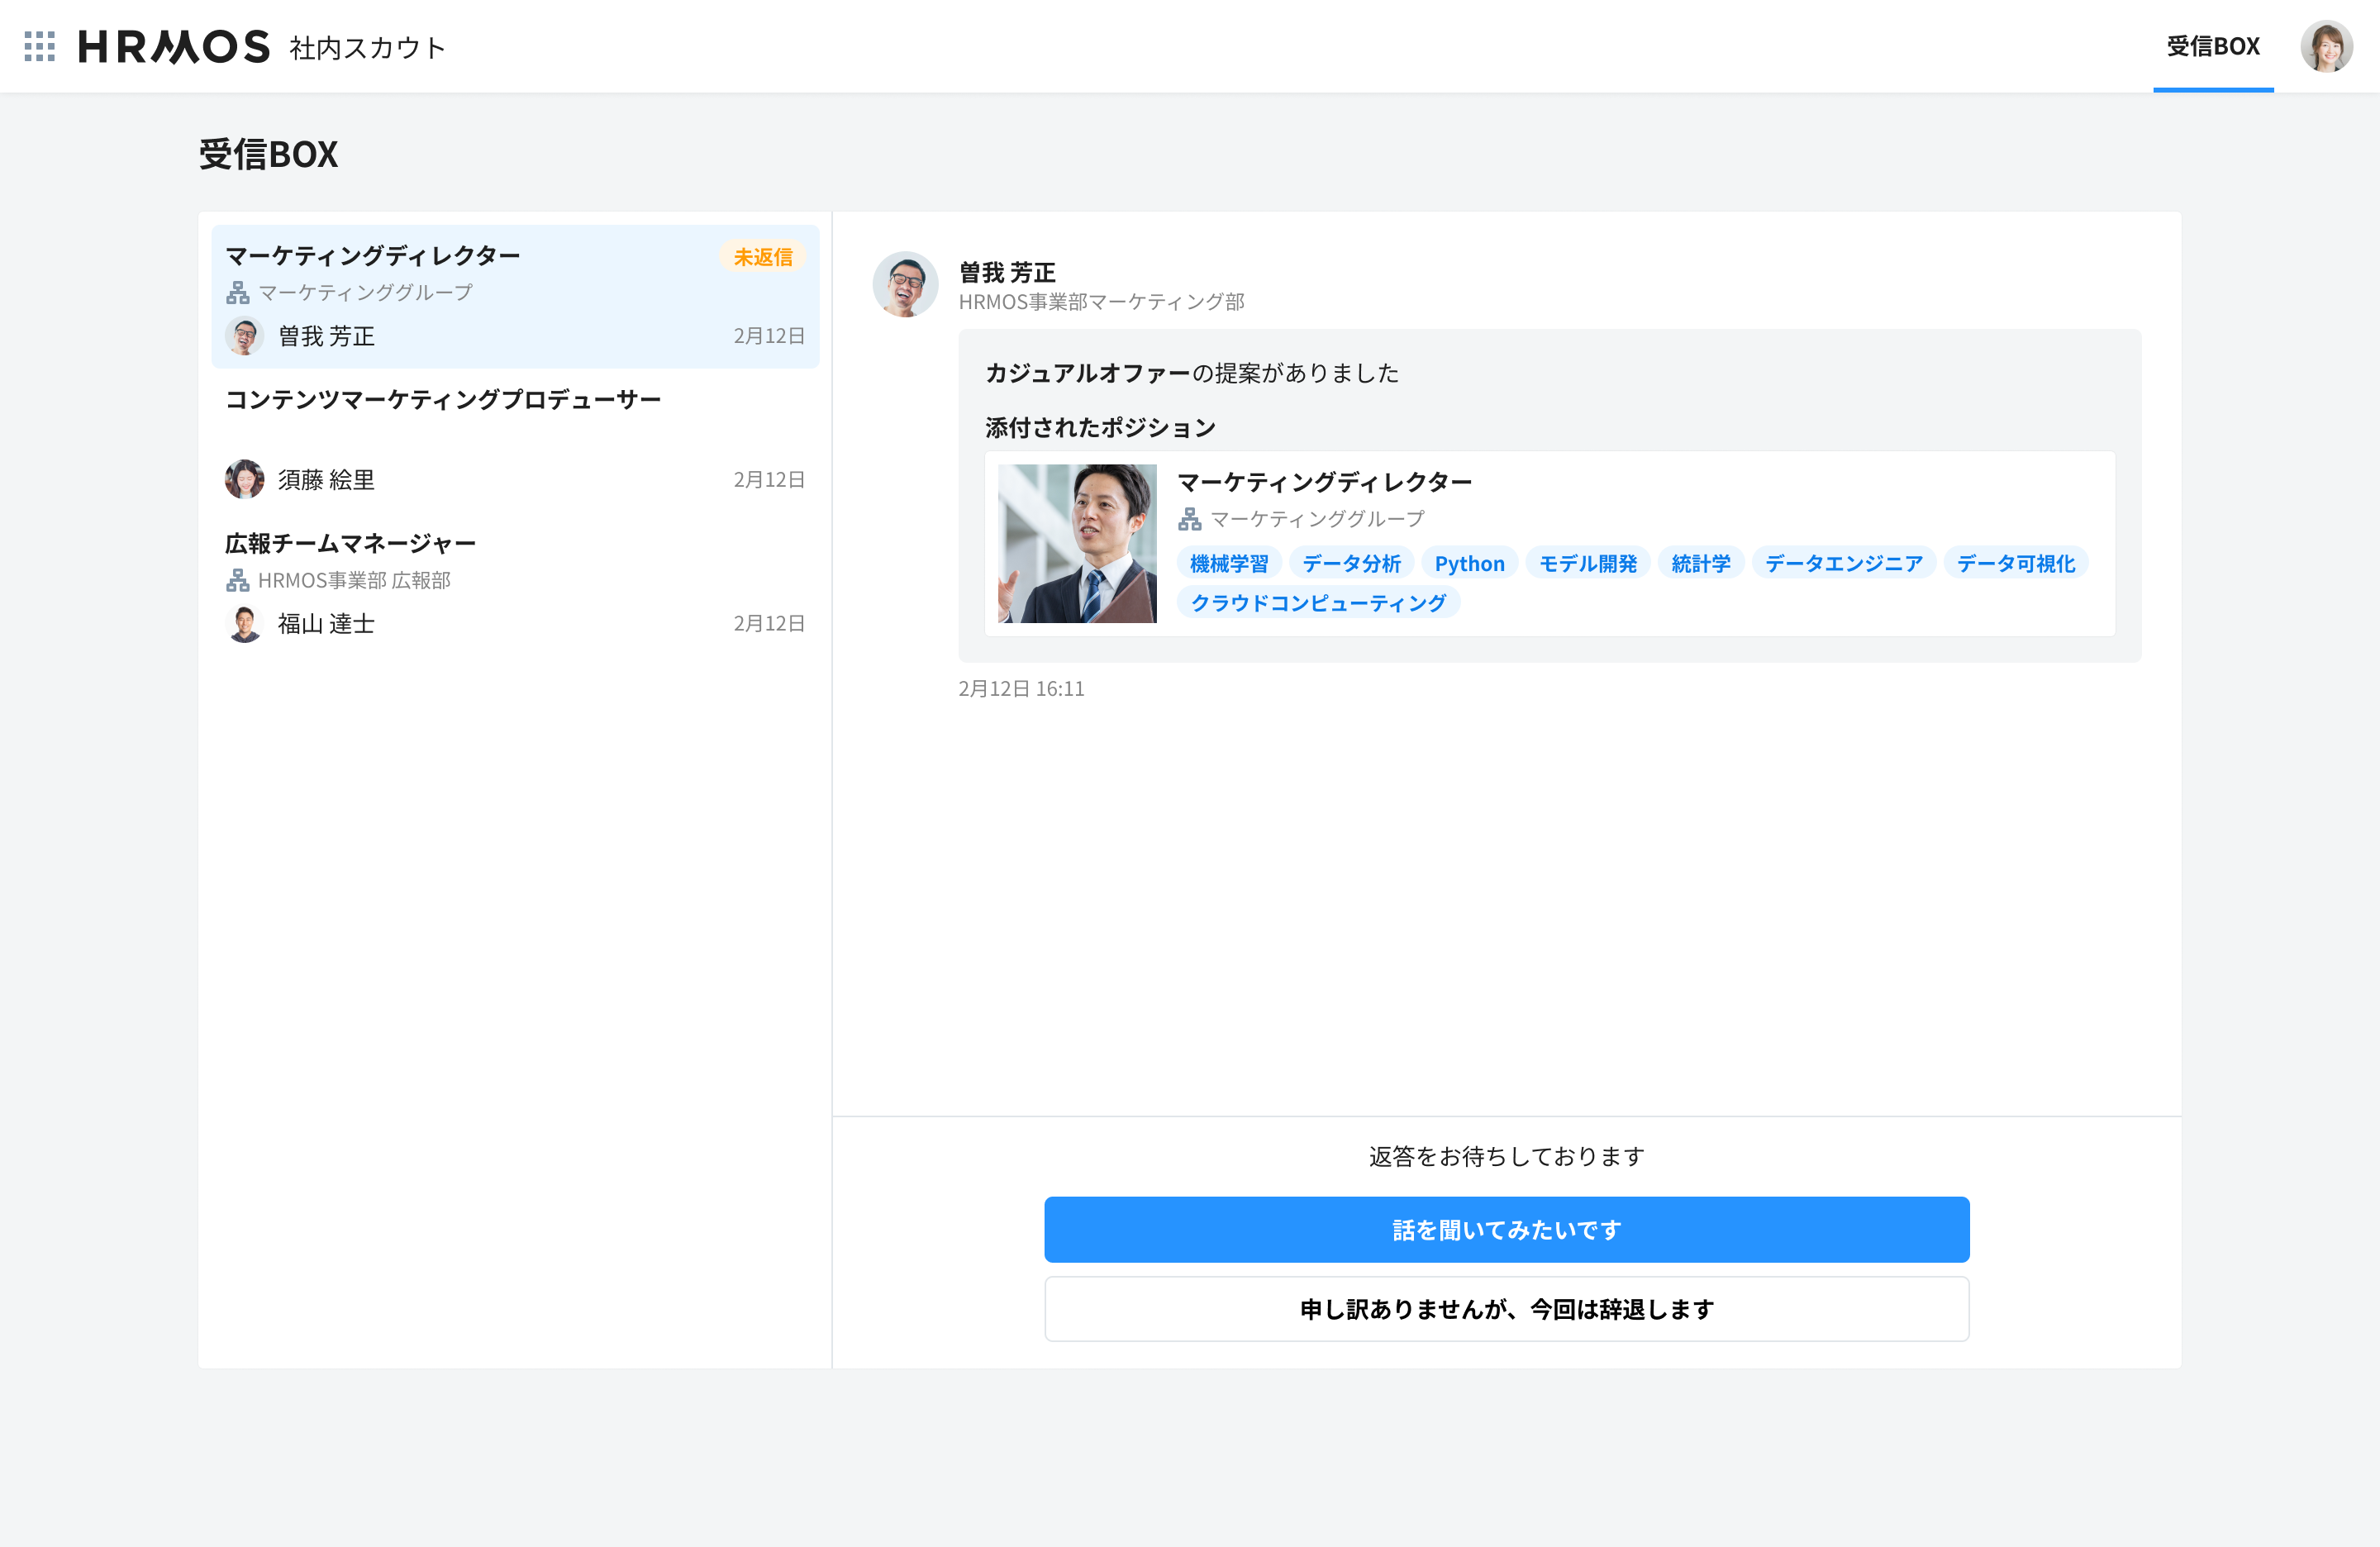This screenshot has height=1547, width=2380.
Task: Click the org chart icon under マーケティングディレクター
Action: tap(238, 292)
